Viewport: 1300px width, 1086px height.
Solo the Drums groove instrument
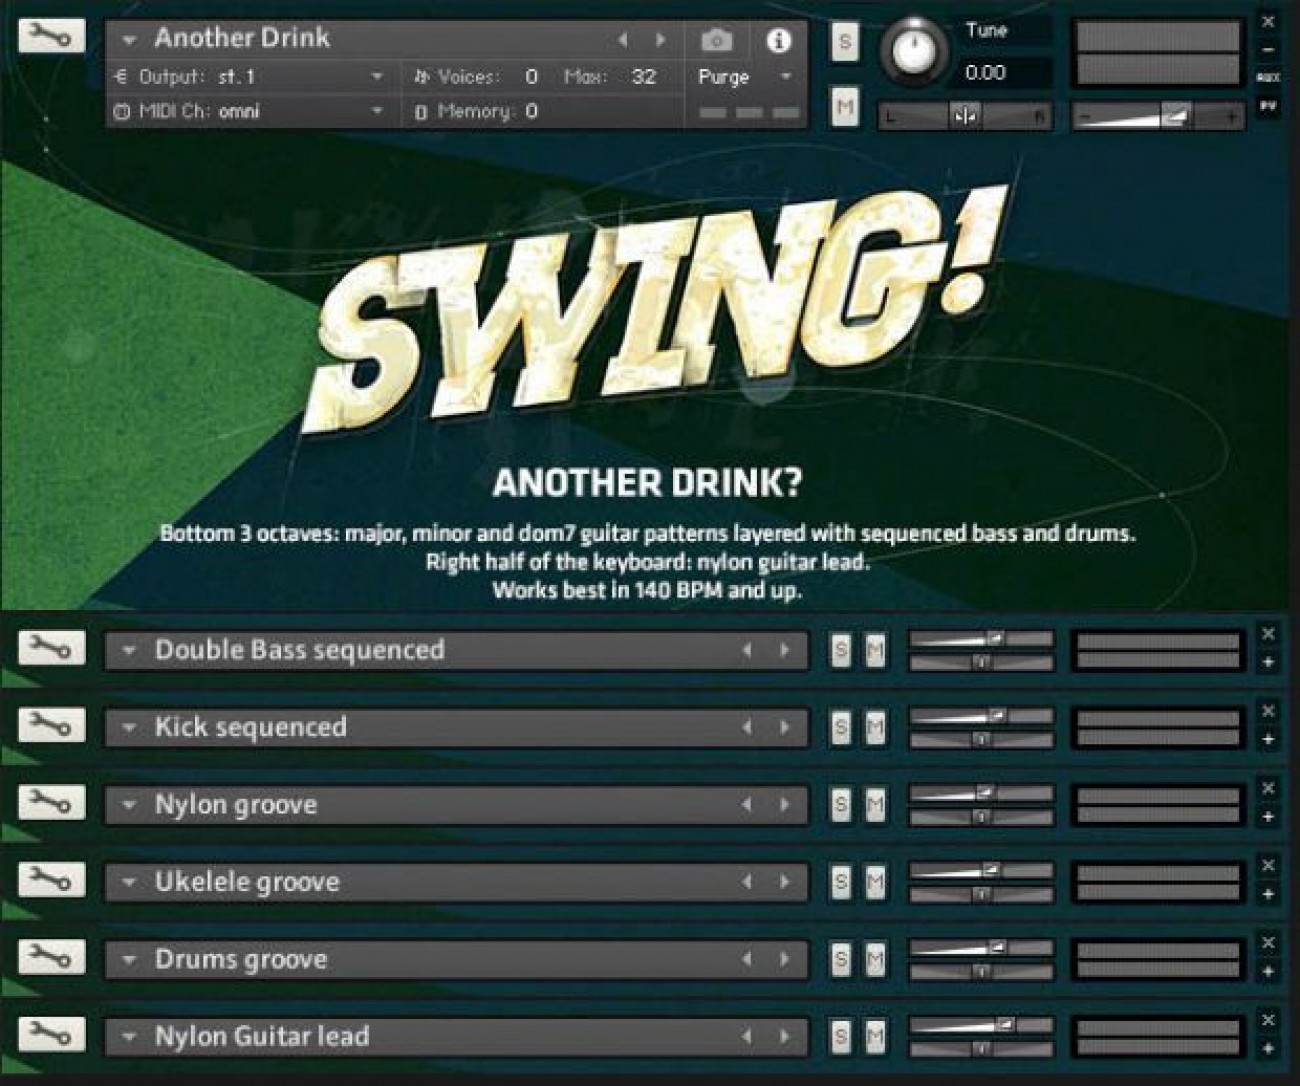point(843,958)
